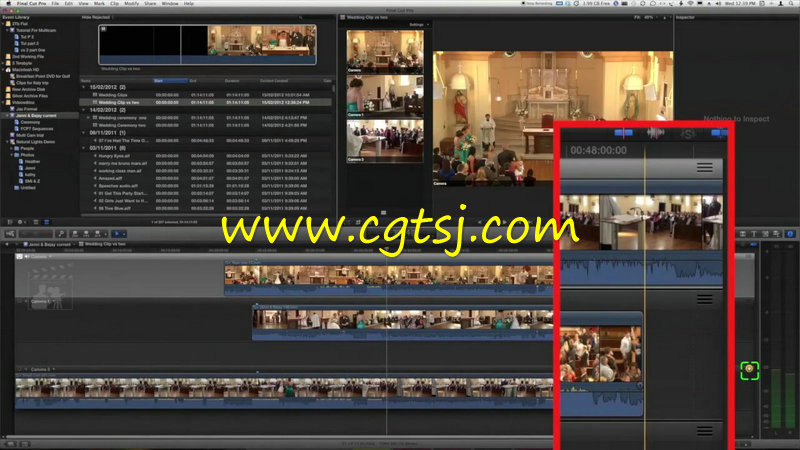Open the Generators browser icon

pyautogui.click(x=765, y=234)
